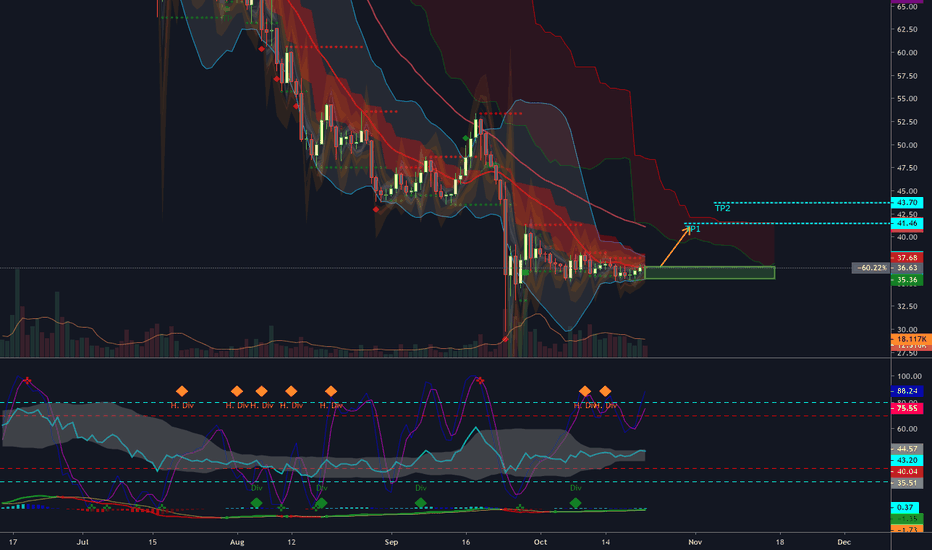
Task: Click the Oct label on time axis
Action: (x=540, y=542)
